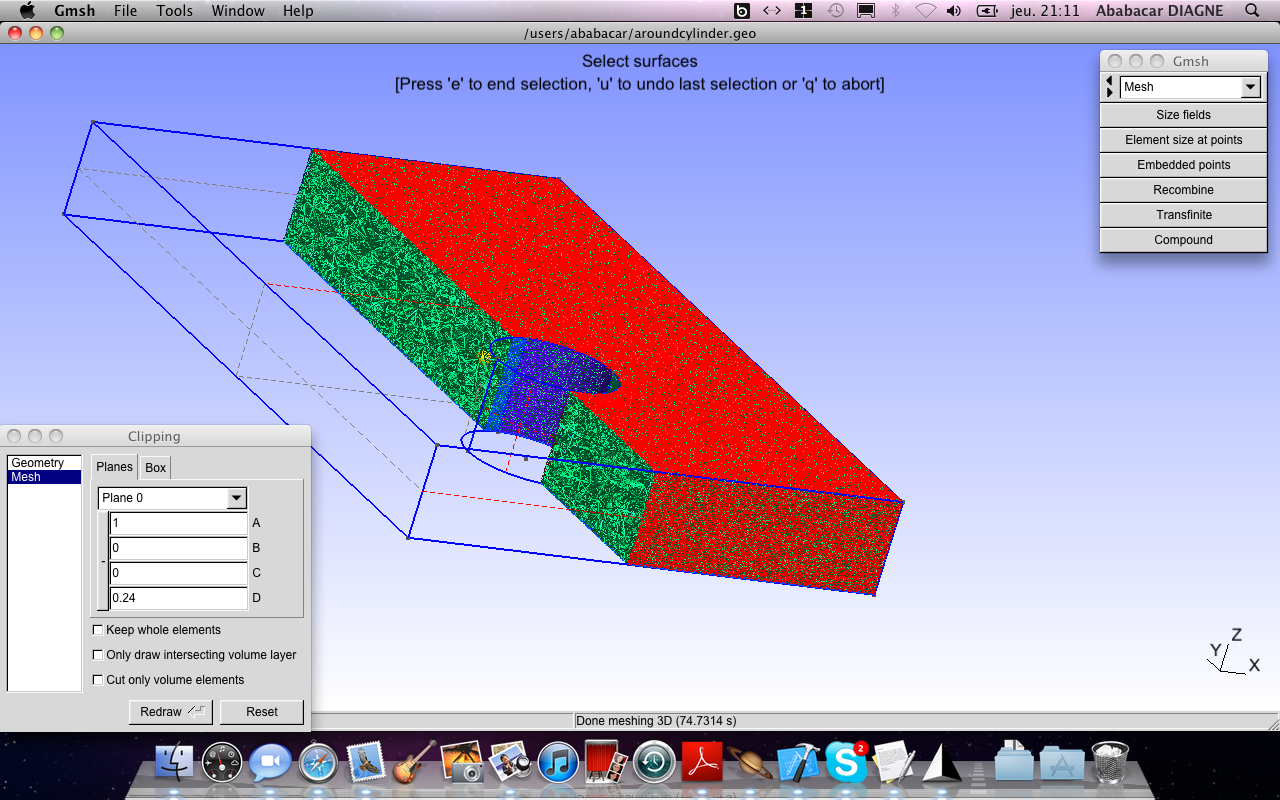This screenshot has height=800, width=1280.
Task: Launch Xcode from the dock
Action: coord(798,763)
